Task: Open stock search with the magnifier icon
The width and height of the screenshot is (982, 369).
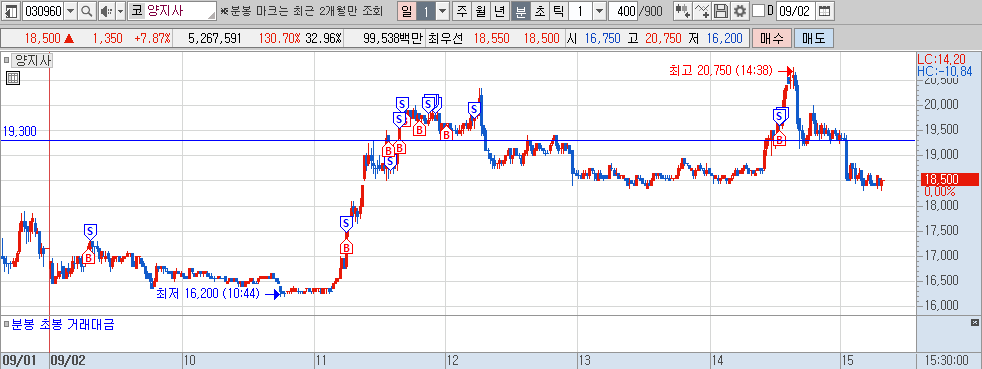Action: [86, 11]
